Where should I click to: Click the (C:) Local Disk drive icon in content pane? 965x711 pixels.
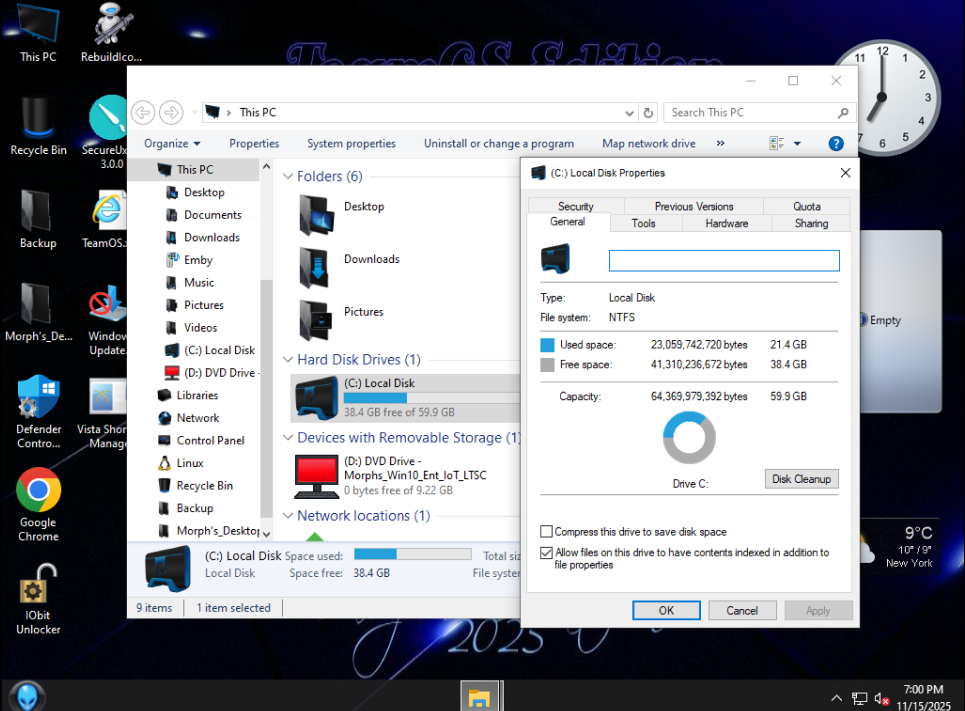pos(316,398)
